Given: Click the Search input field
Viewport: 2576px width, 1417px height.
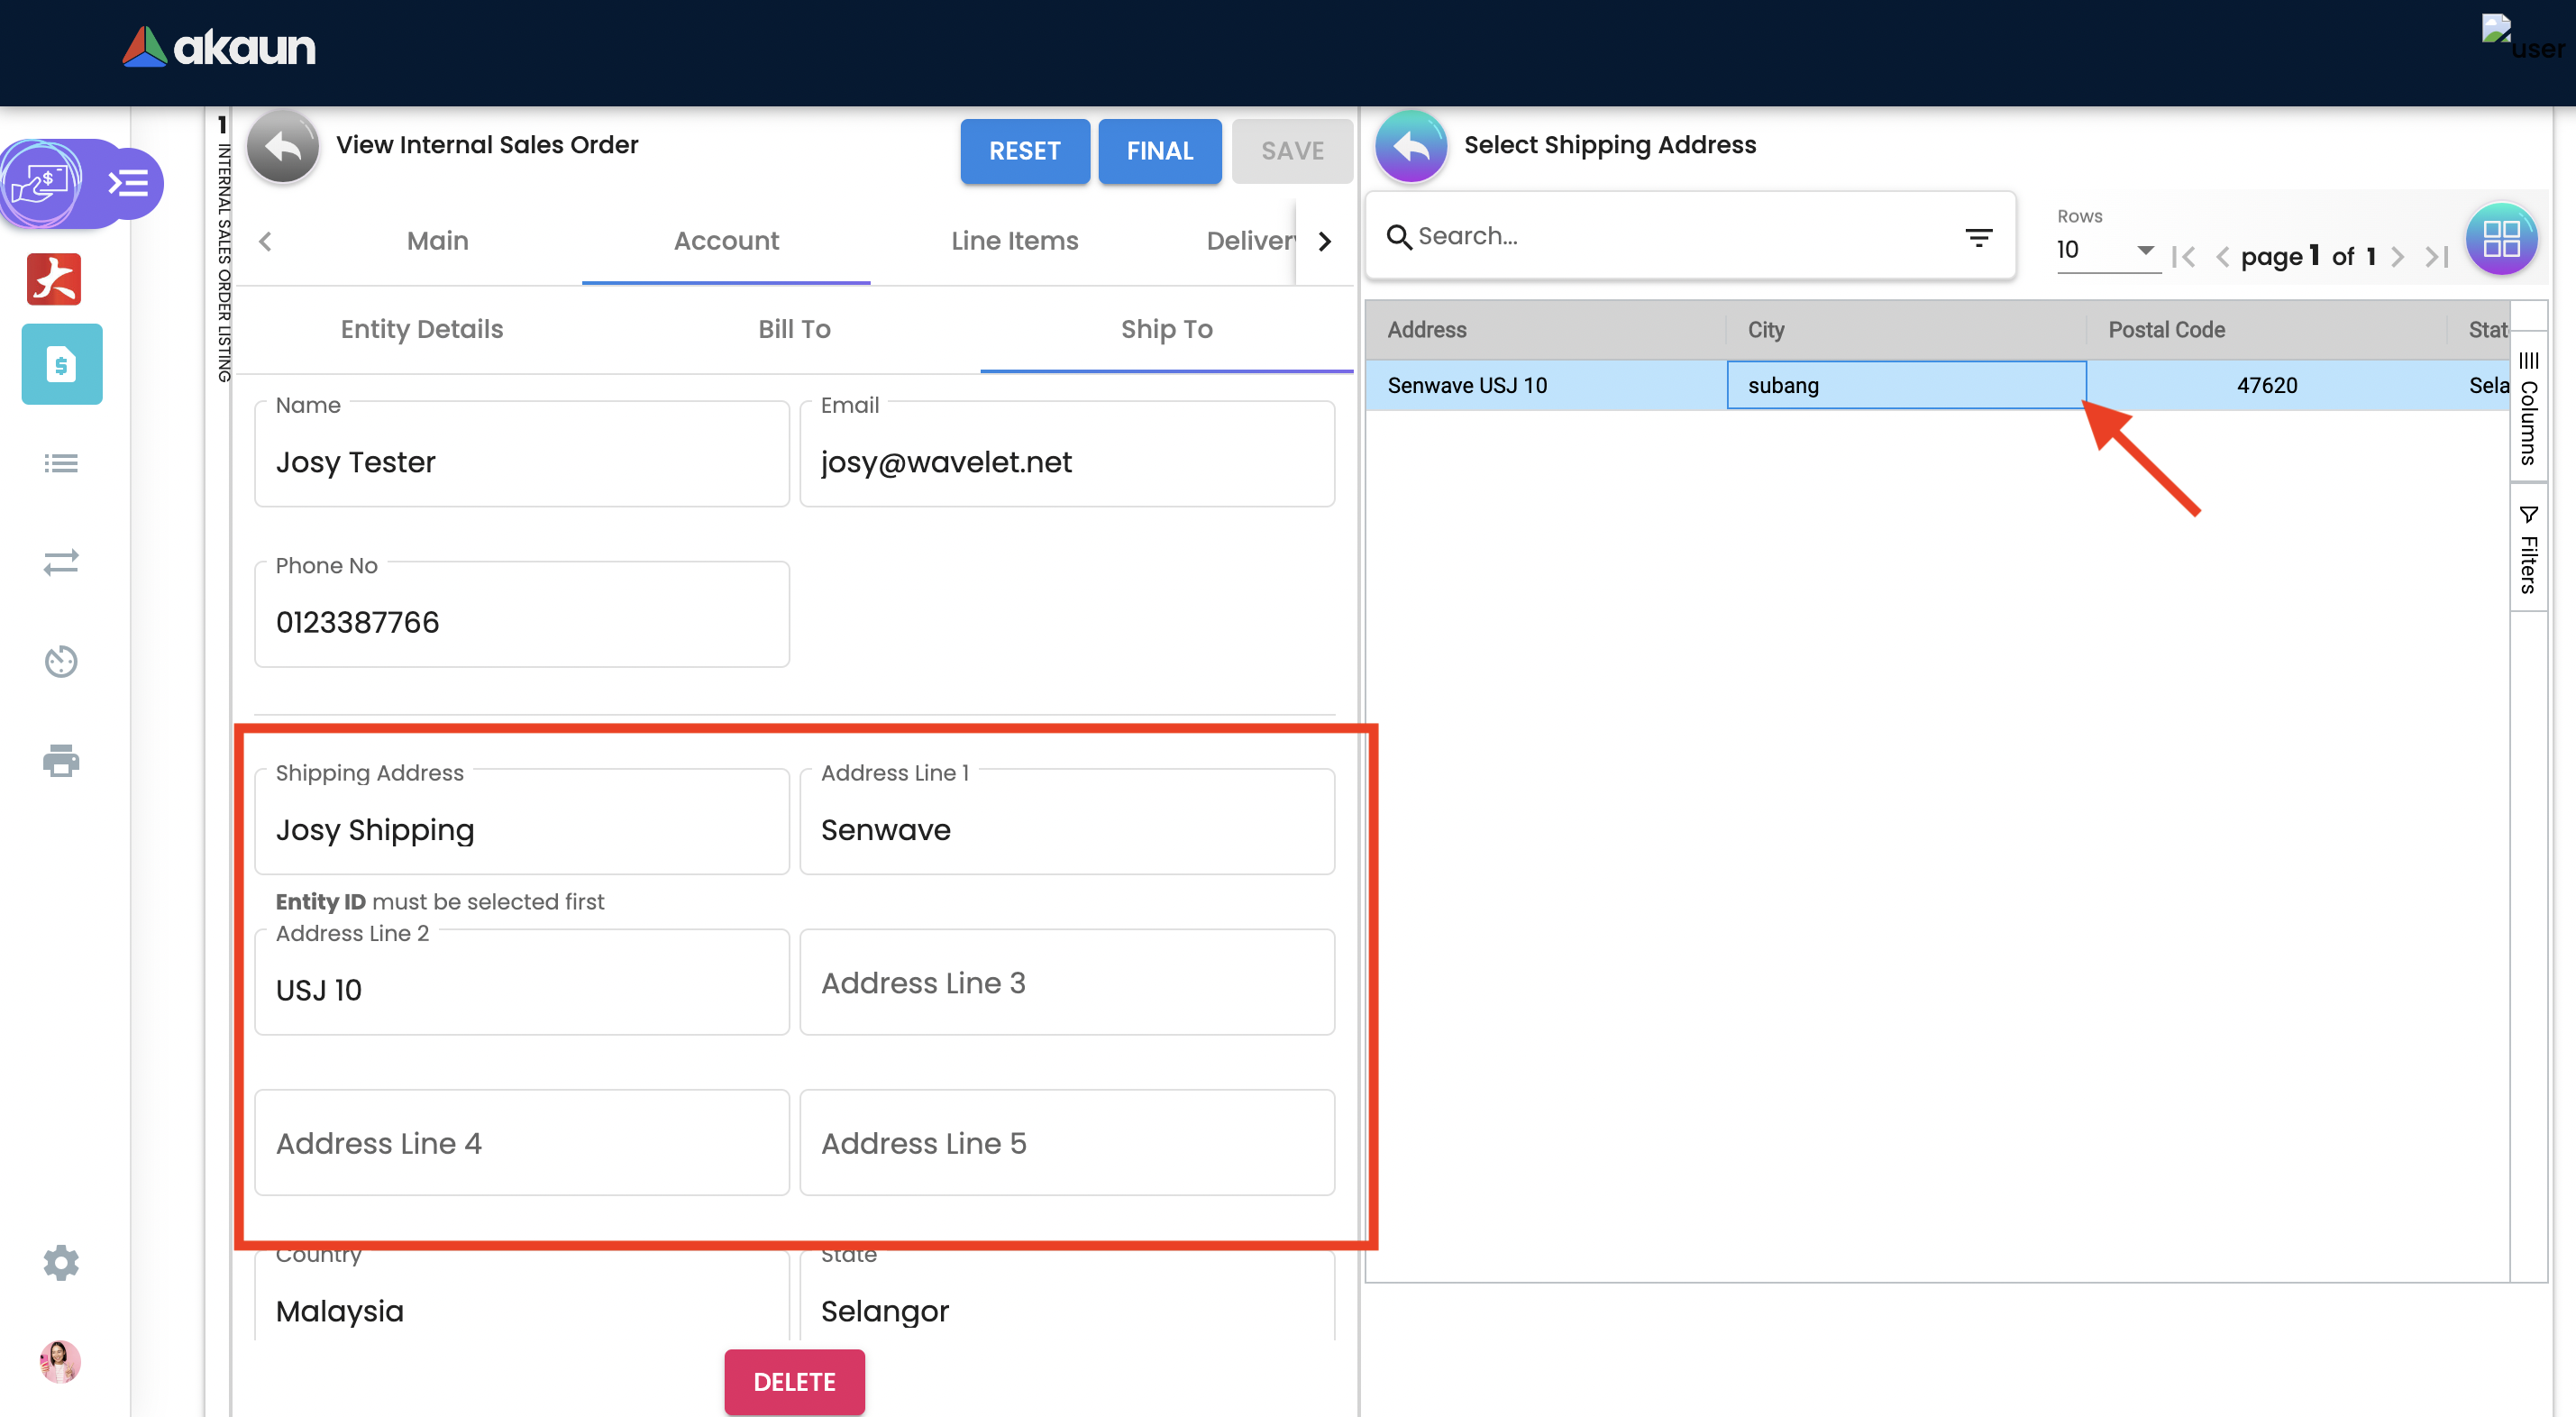Looking at the screenshot, I should (1680, 236).
